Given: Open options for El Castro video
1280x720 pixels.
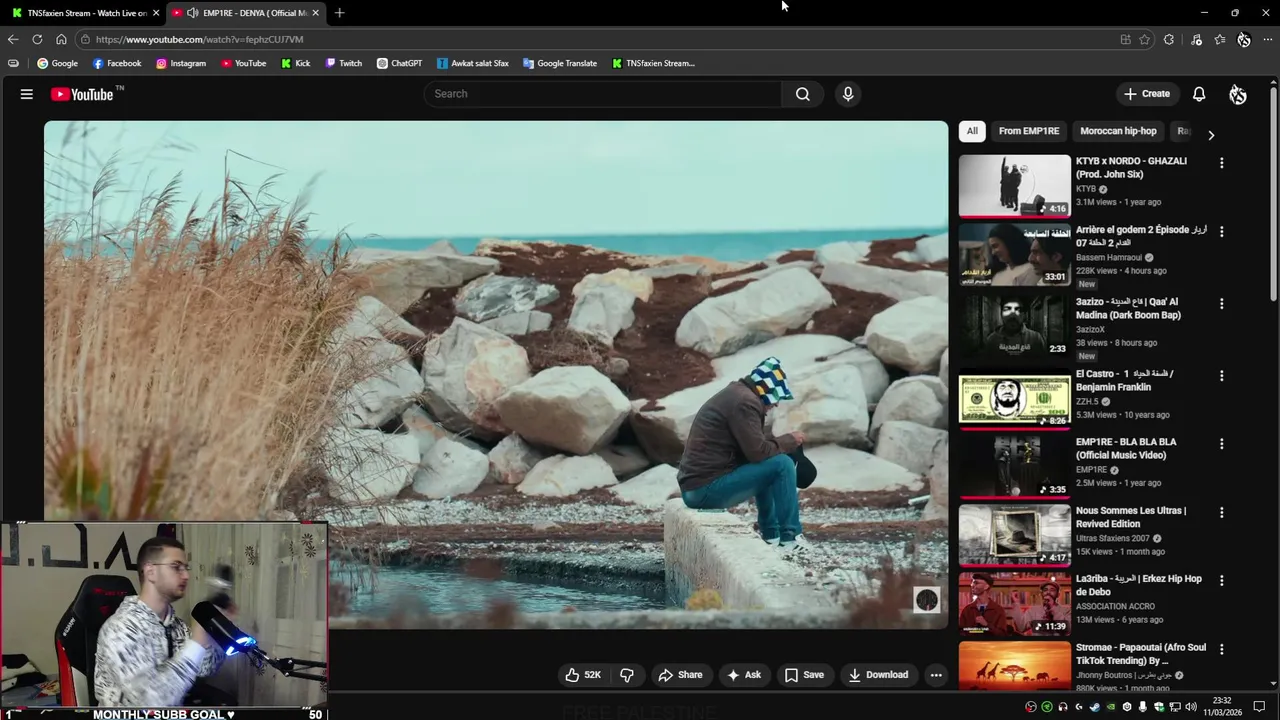Looking at the screenshot, I should point(1221,376).
